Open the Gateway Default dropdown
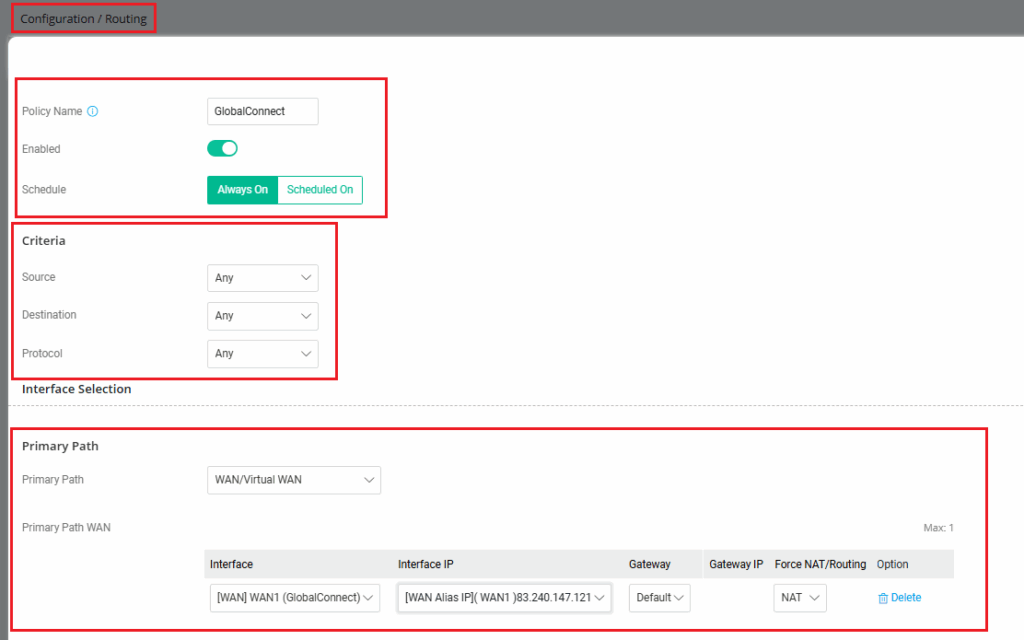Screen dimensions: 1024x640 tap(659, 598)
